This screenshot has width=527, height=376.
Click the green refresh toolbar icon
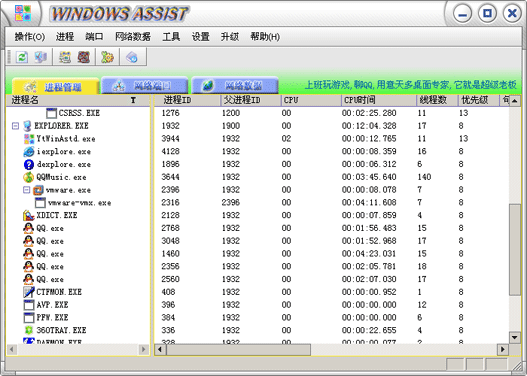(22, 57)
